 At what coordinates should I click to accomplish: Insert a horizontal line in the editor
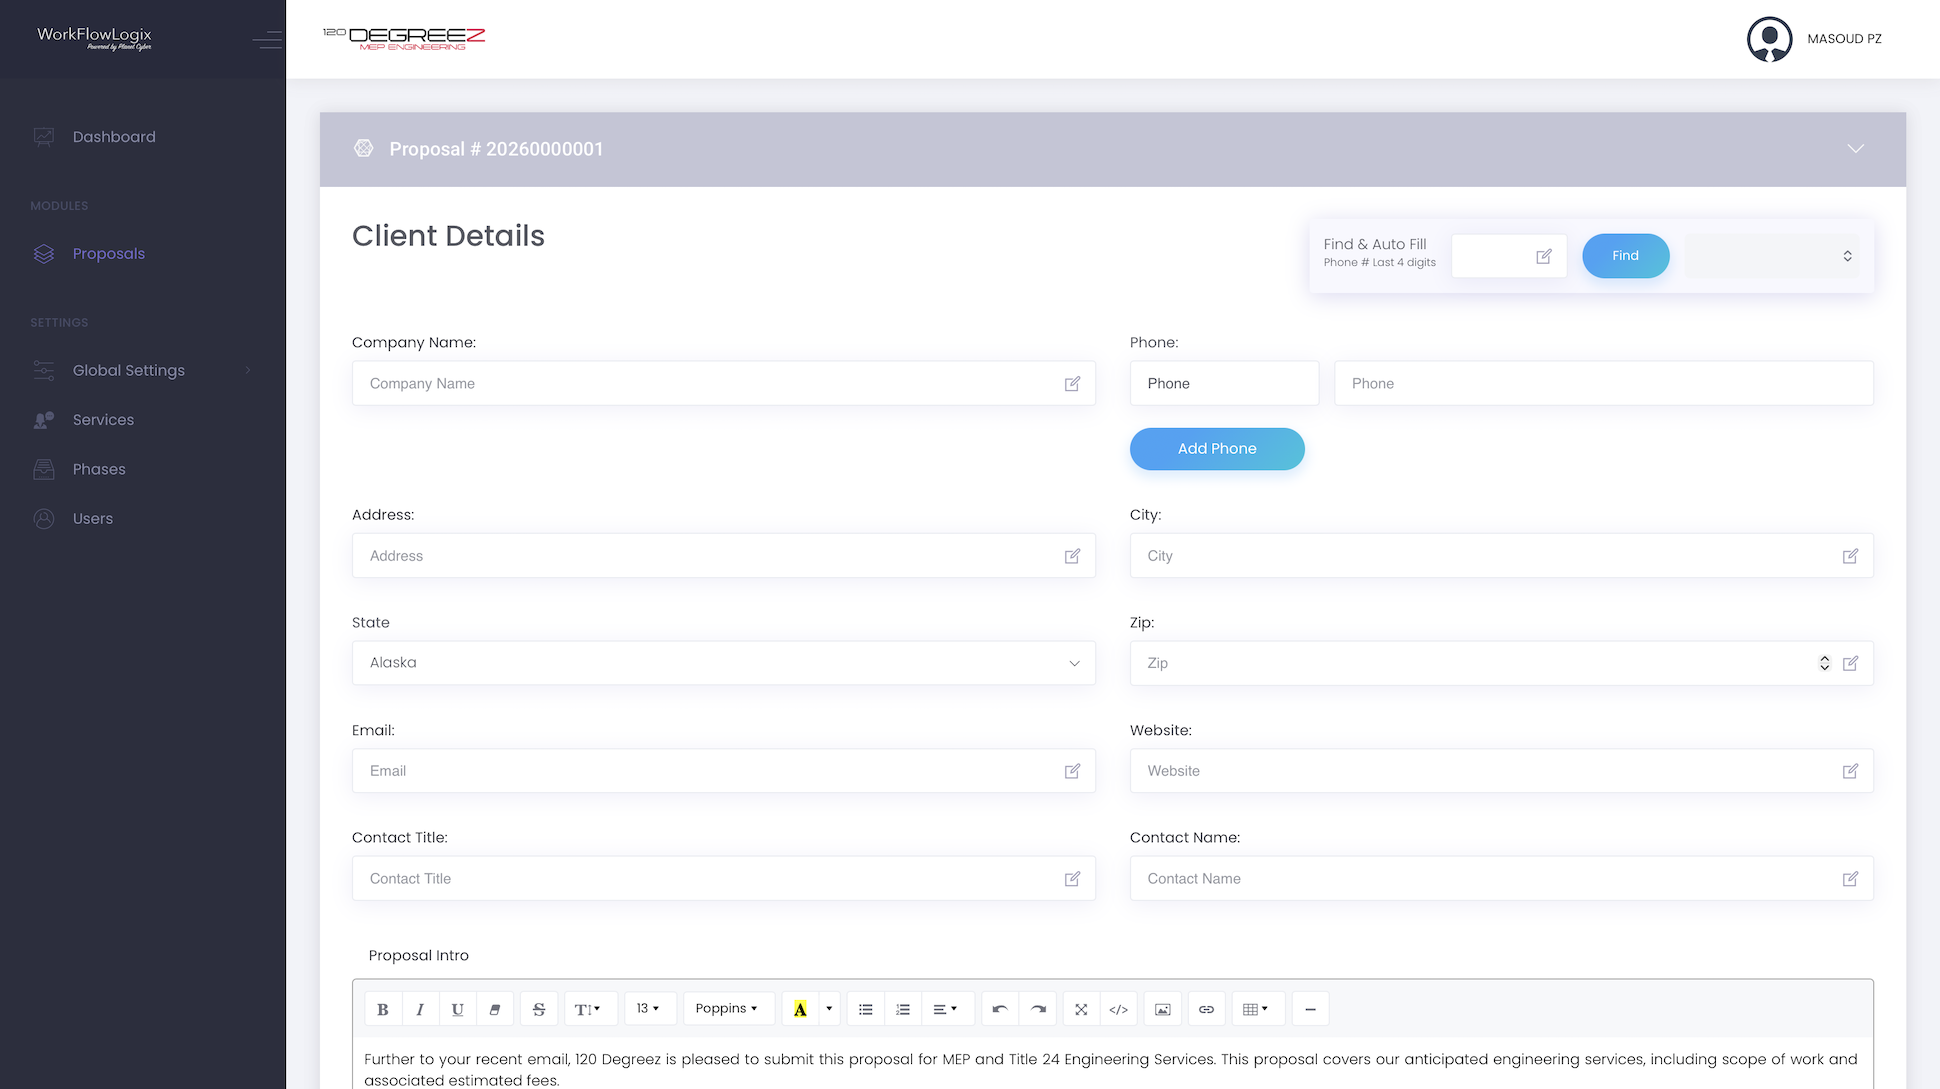click(x=1310, y=1008)
